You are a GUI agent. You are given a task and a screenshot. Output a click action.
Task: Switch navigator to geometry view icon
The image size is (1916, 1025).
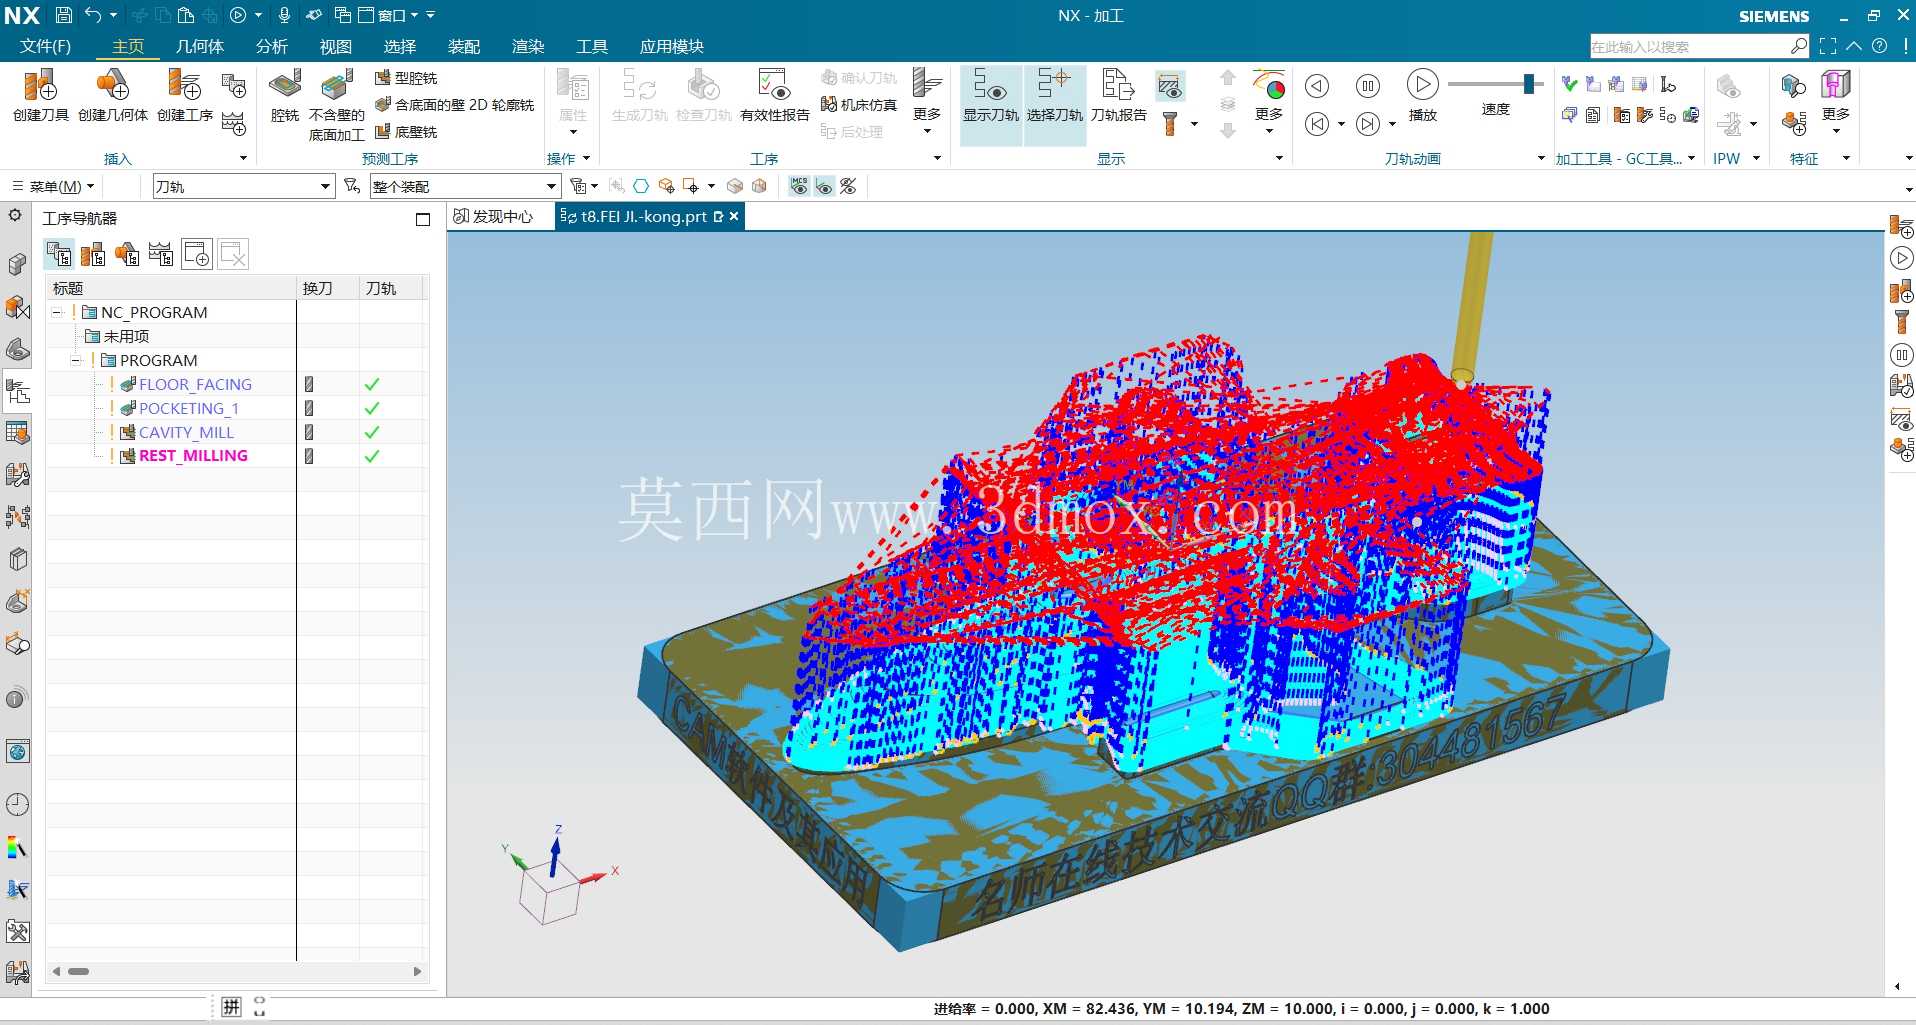[127, 254]
